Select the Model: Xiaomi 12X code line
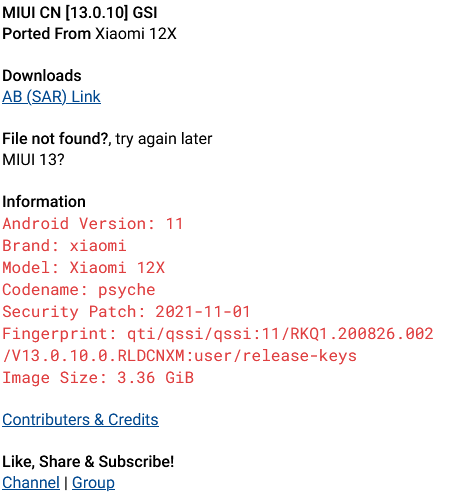The height and width of the screenshot is (497, 454). pyautogui.click(x=84, y=268)
